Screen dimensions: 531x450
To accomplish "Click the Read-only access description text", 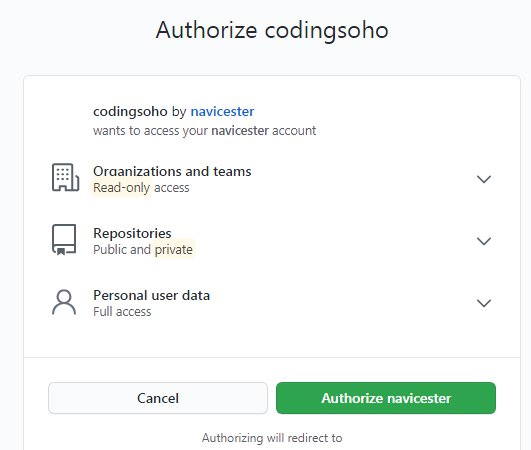I will point(141,188).
